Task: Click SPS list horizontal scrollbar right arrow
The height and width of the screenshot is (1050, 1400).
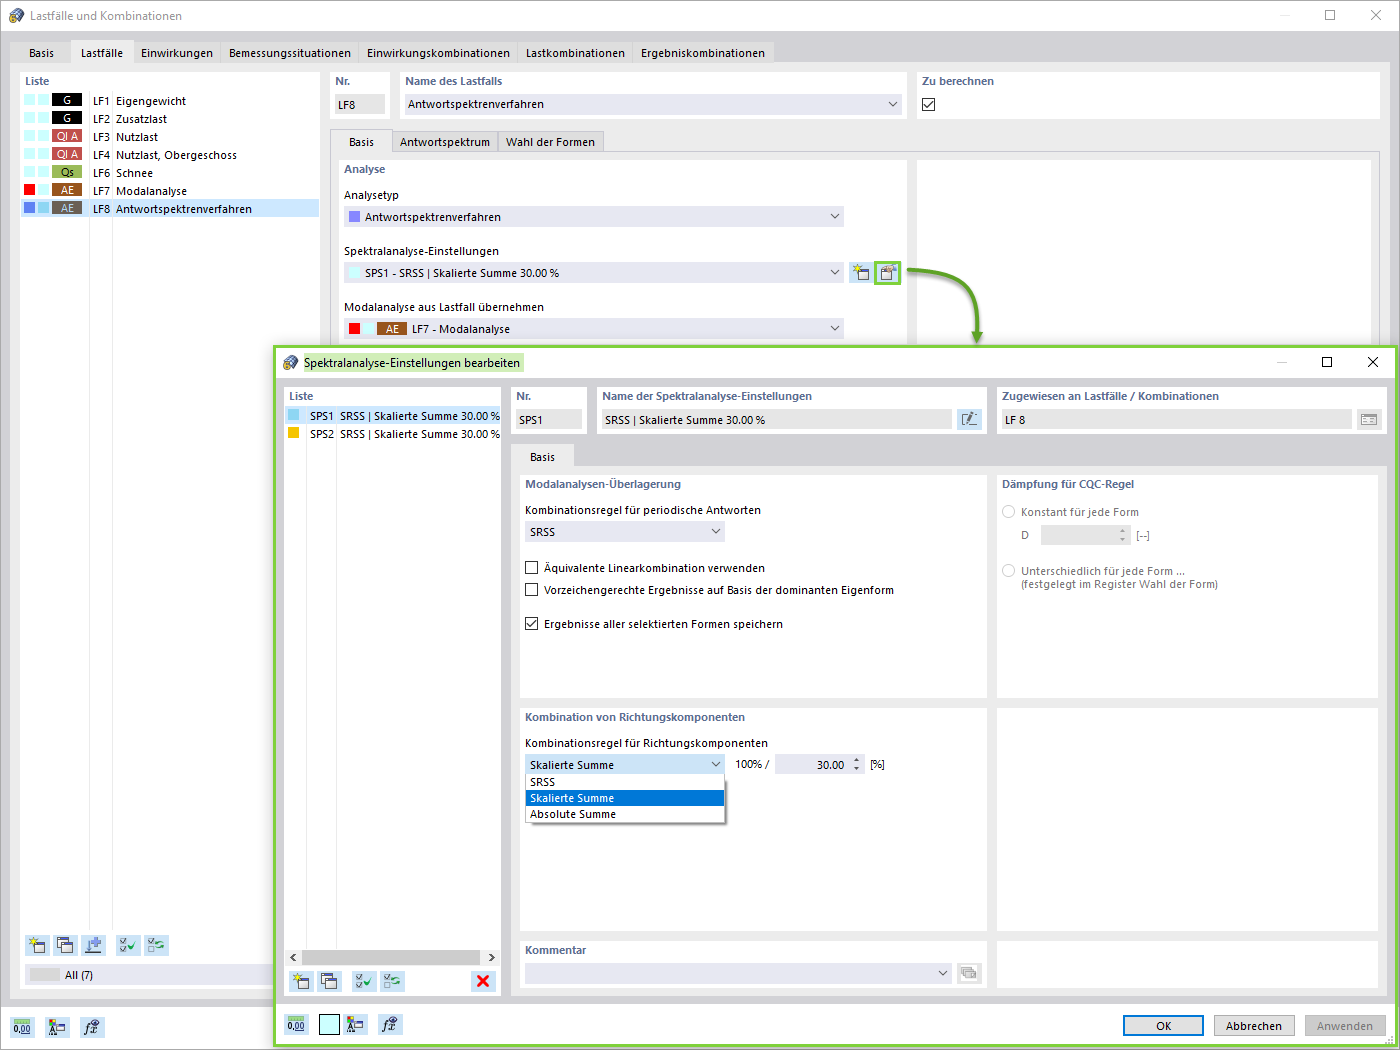Action: (491, 957)
